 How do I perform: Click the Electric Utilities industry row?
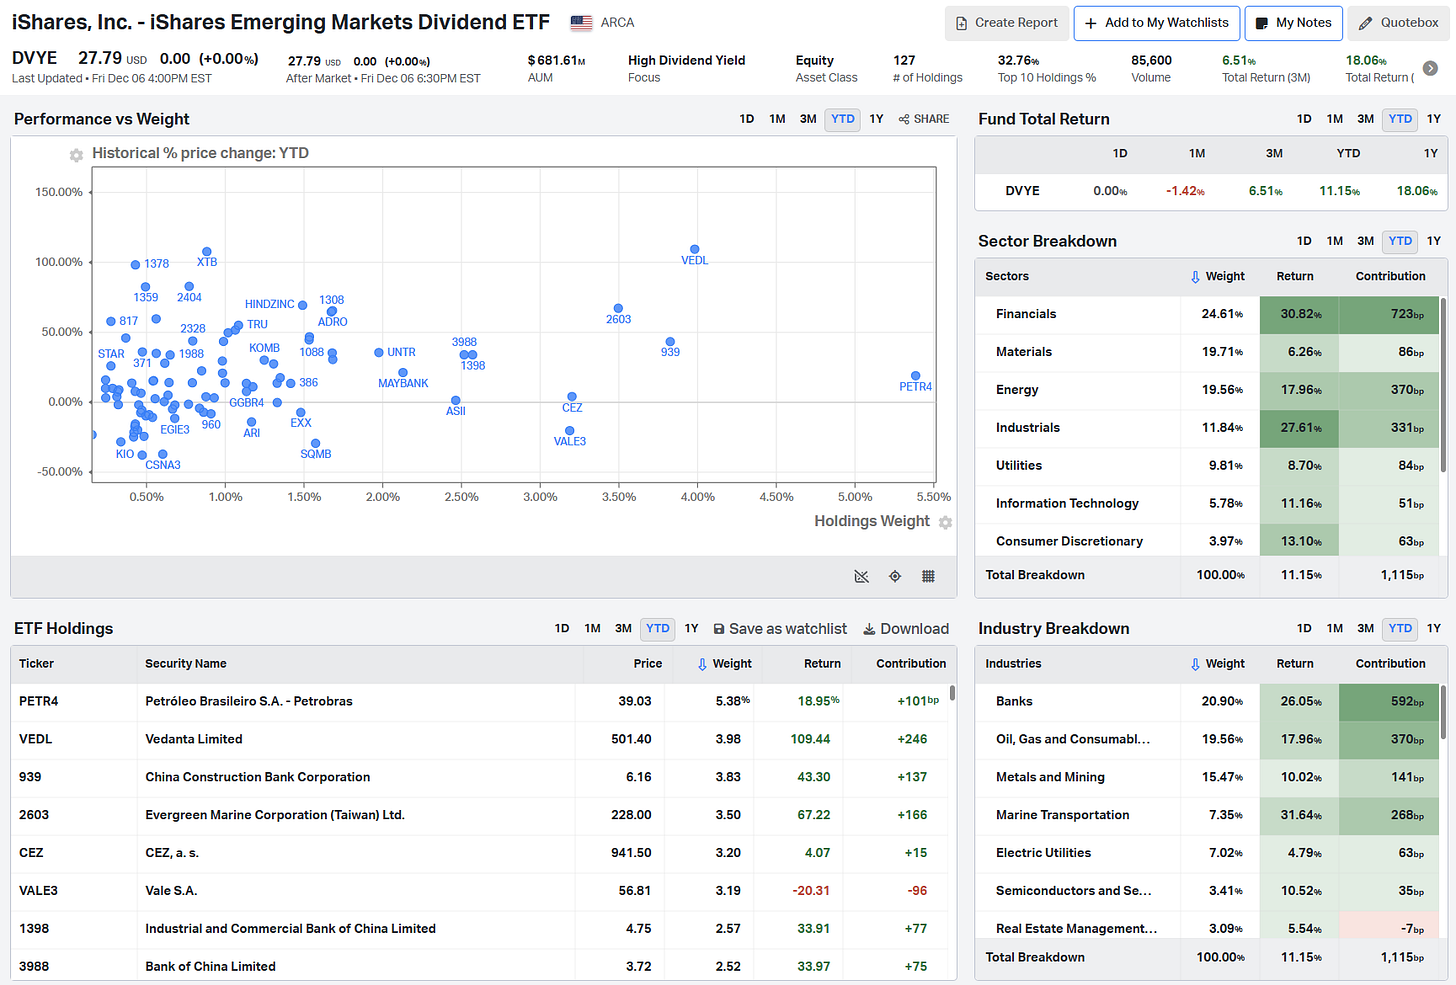click(1207, 854)
